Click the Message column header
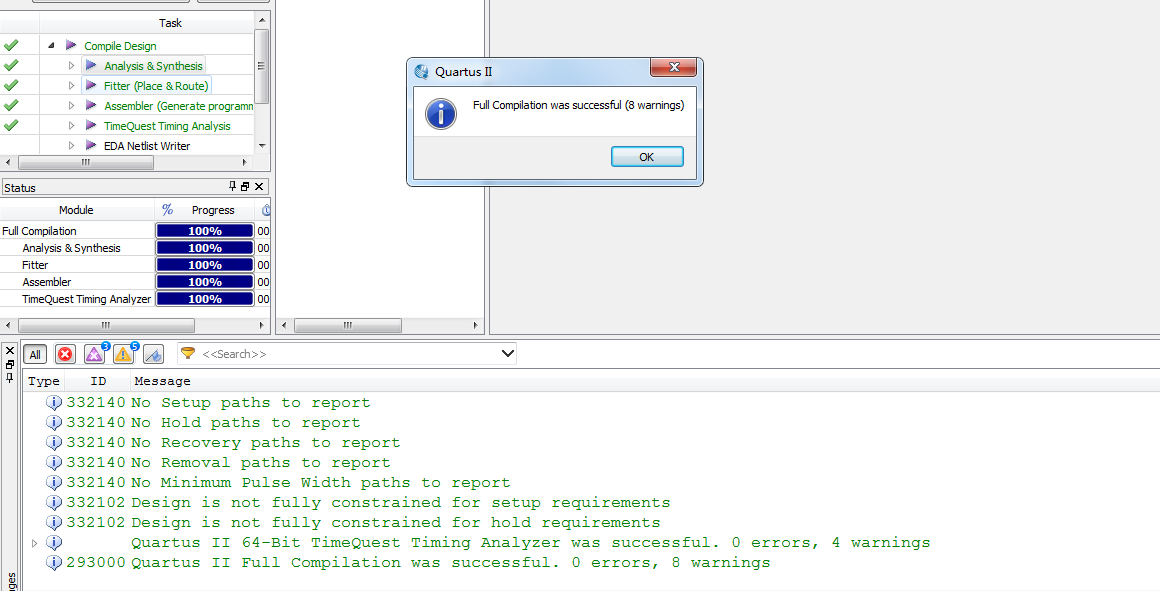Image resolution: width=1160 pixels, height=591 pixels. pos(162,382)
